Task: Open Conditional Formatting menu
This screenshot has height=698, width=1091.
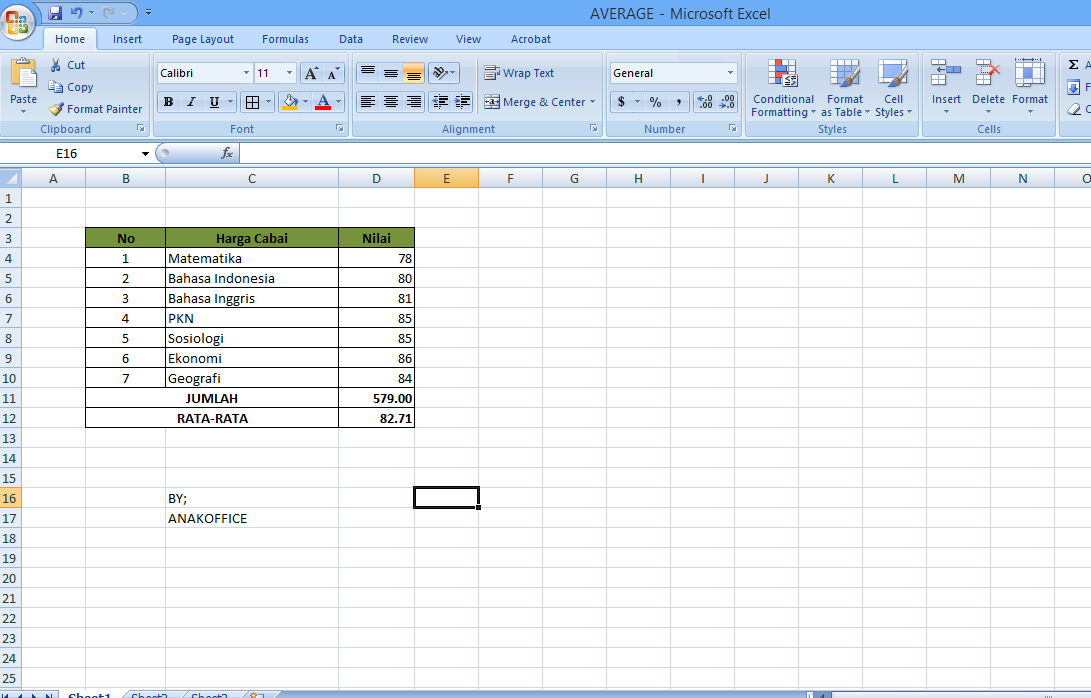Action: (x=783, y=88)
